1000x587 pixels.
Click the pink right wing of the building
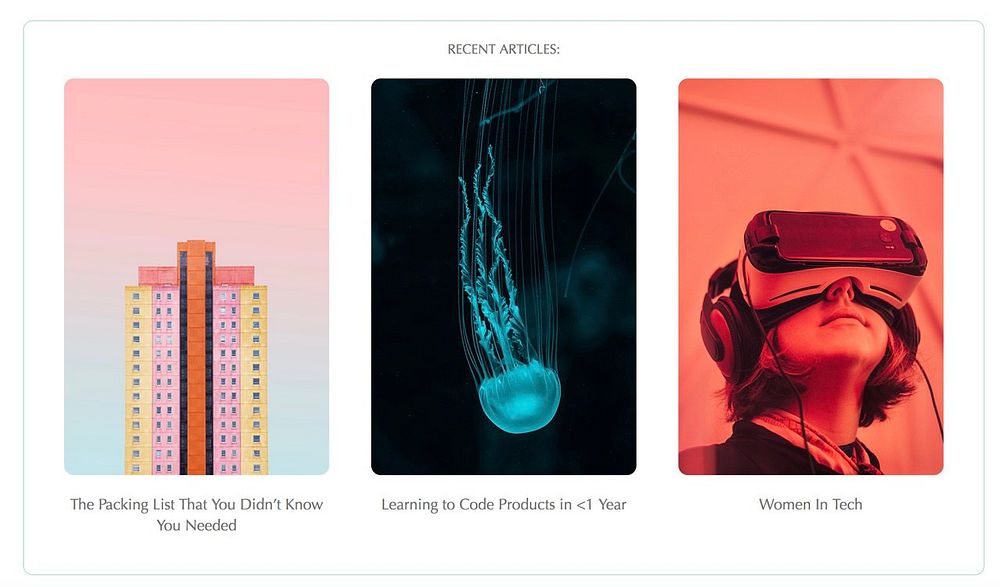point(228,380)
